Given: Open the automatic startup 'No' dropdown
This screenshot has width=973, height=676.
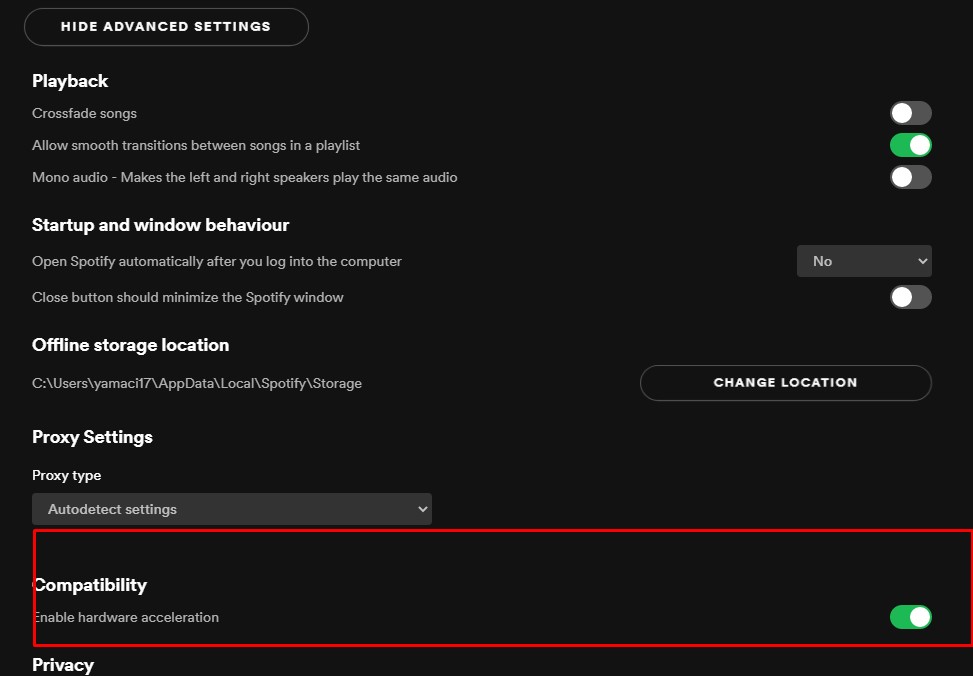Looking at the screenshot, I should [x=864, y=261].
